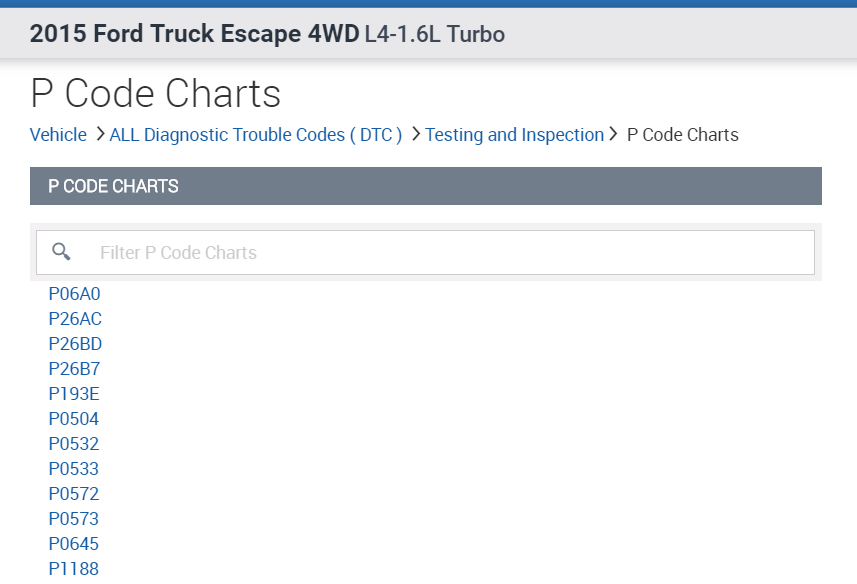Open ALL Diagnostic Trouble Codes breadcrumb
The image size is (857, 584).
tap(256, 135)
